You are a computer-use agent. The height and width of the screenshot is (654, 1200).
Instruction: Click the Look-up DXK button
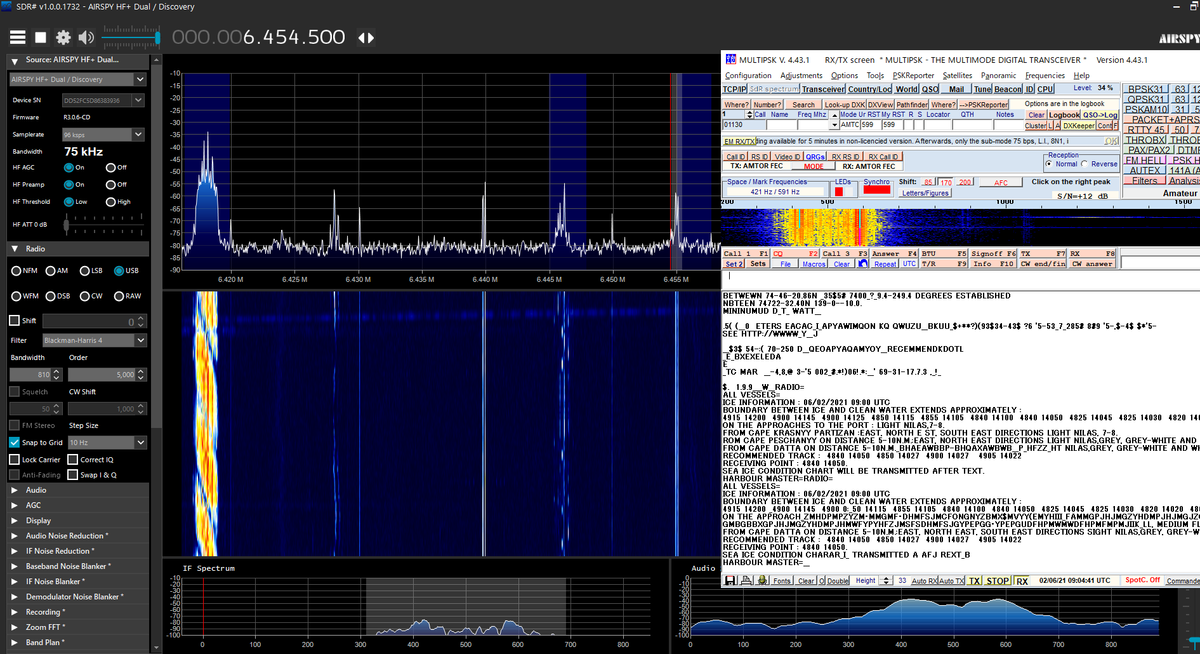844,104
